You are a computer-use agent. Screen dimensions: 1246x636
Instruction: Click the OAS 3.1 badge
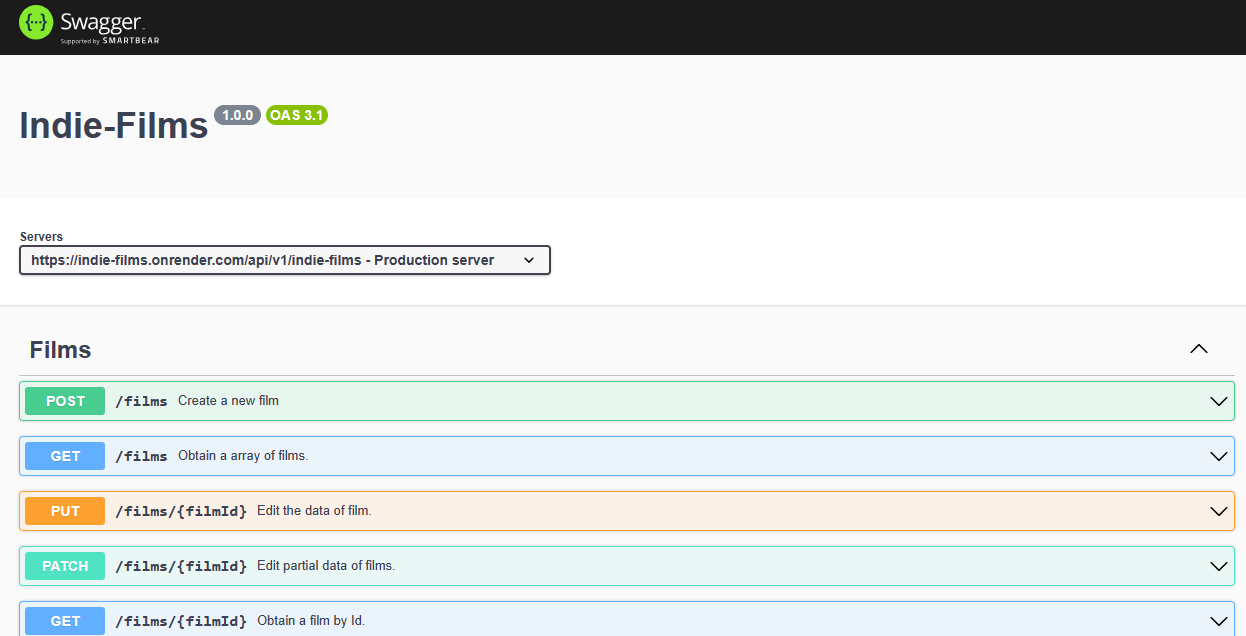point(296,115)
